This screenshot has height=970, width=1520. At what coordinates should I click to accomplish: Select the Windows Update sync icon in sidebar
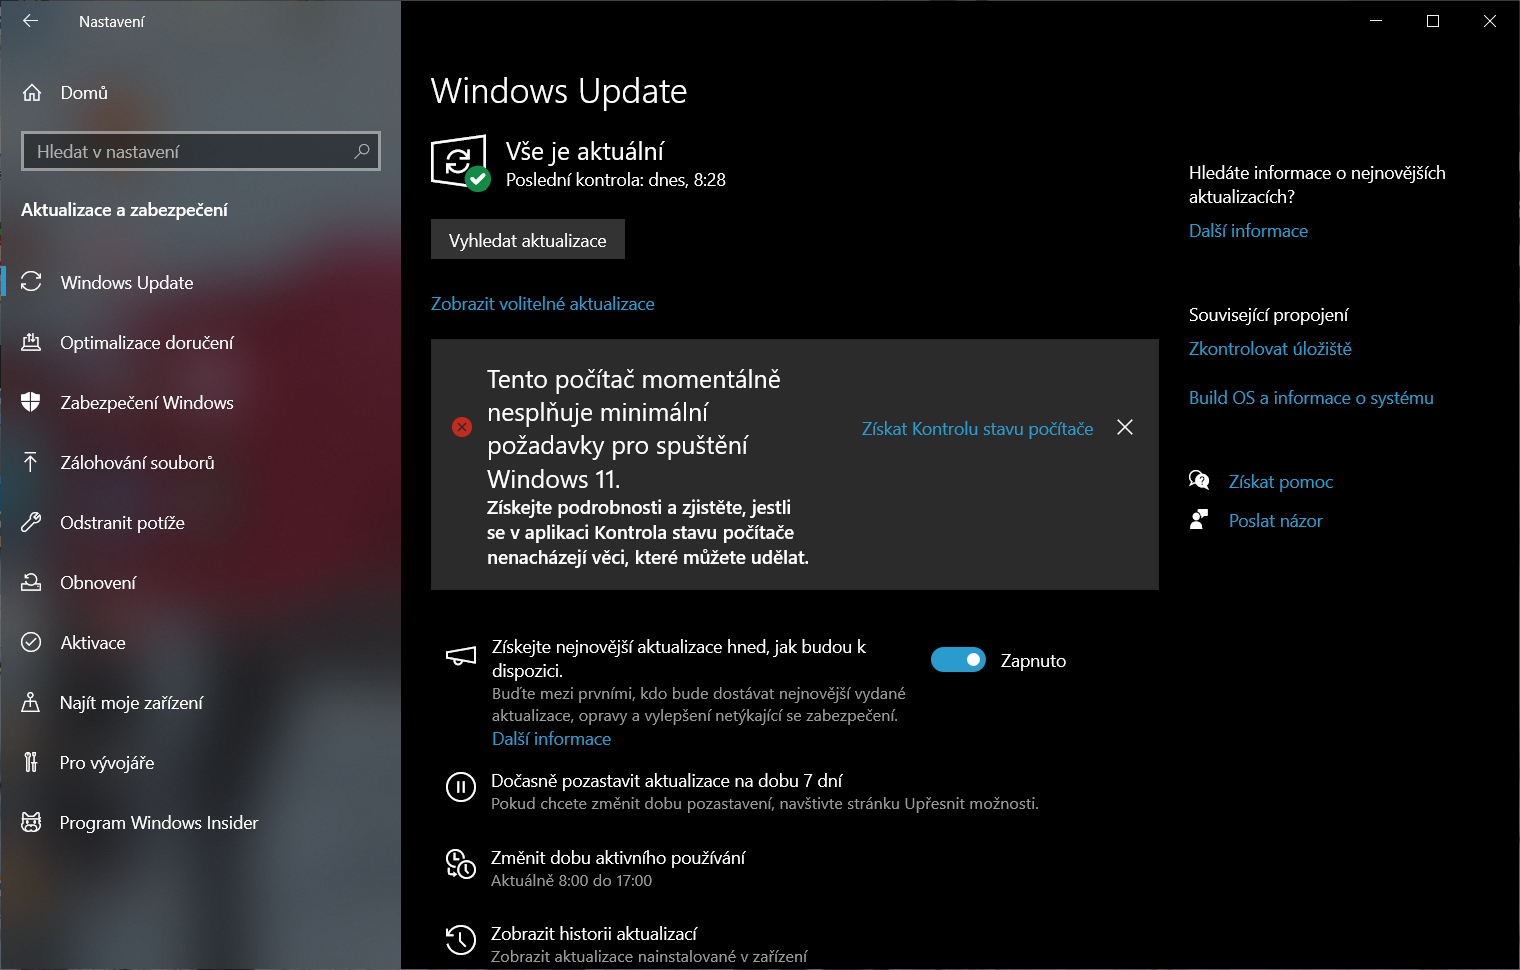pyautogui.click(x=31, y=282)
